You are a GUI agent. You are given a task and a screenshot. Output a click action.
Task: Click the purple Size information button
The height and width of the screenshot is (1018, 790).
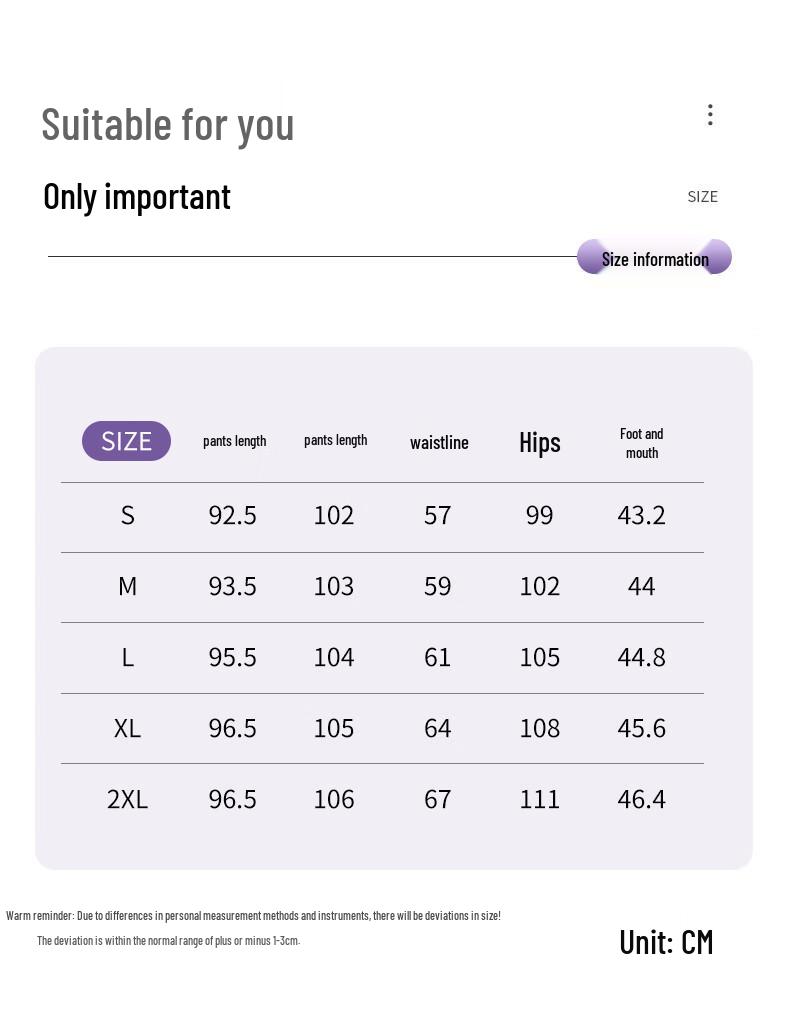655,259
